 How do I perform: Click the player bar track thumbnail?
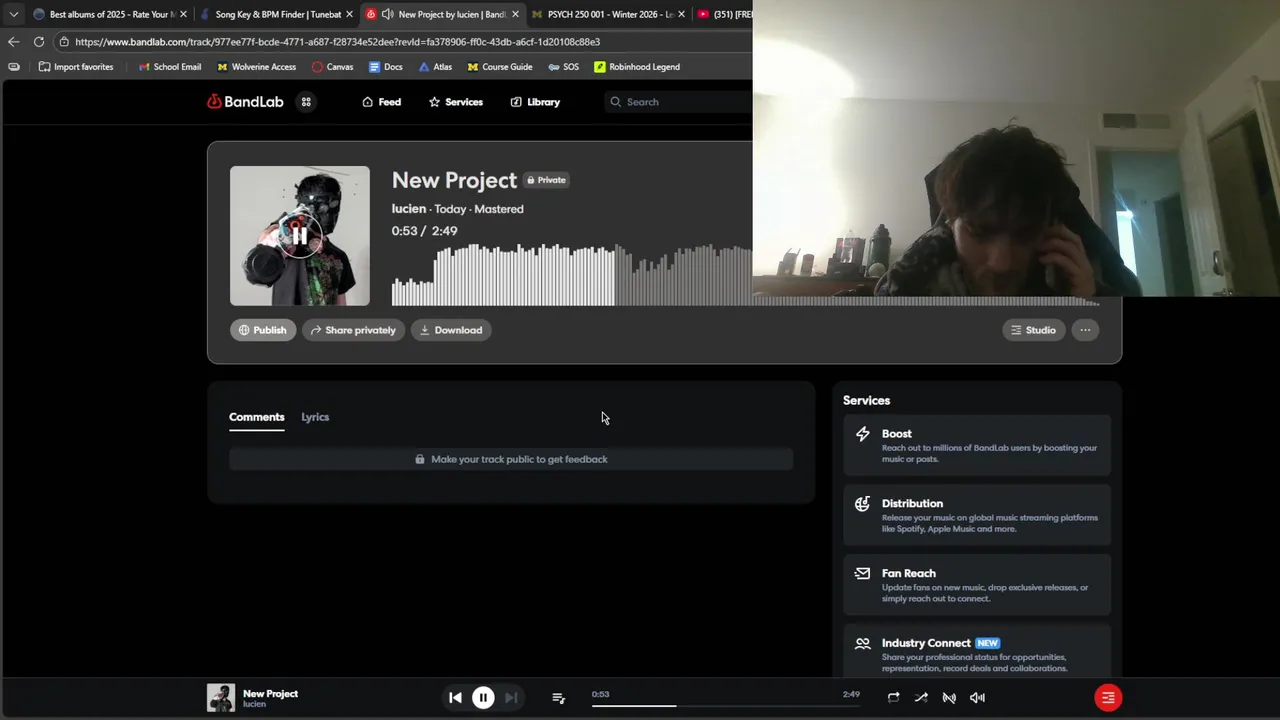click(x=221, y=698)
